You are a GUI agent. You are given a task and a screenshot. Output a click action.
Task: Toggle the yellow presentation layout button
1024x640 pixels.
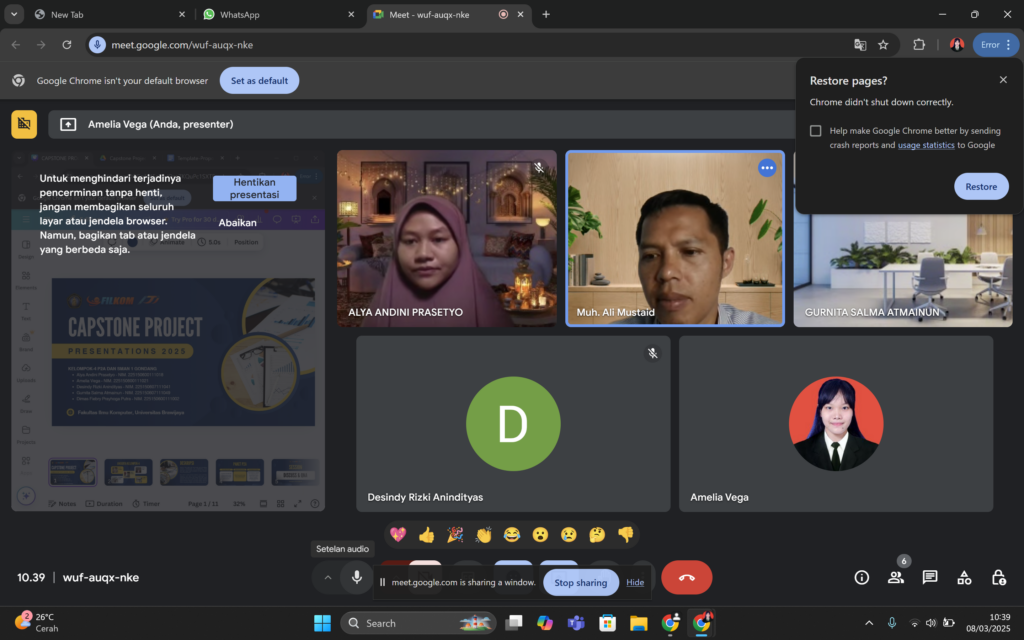point(24,124)
